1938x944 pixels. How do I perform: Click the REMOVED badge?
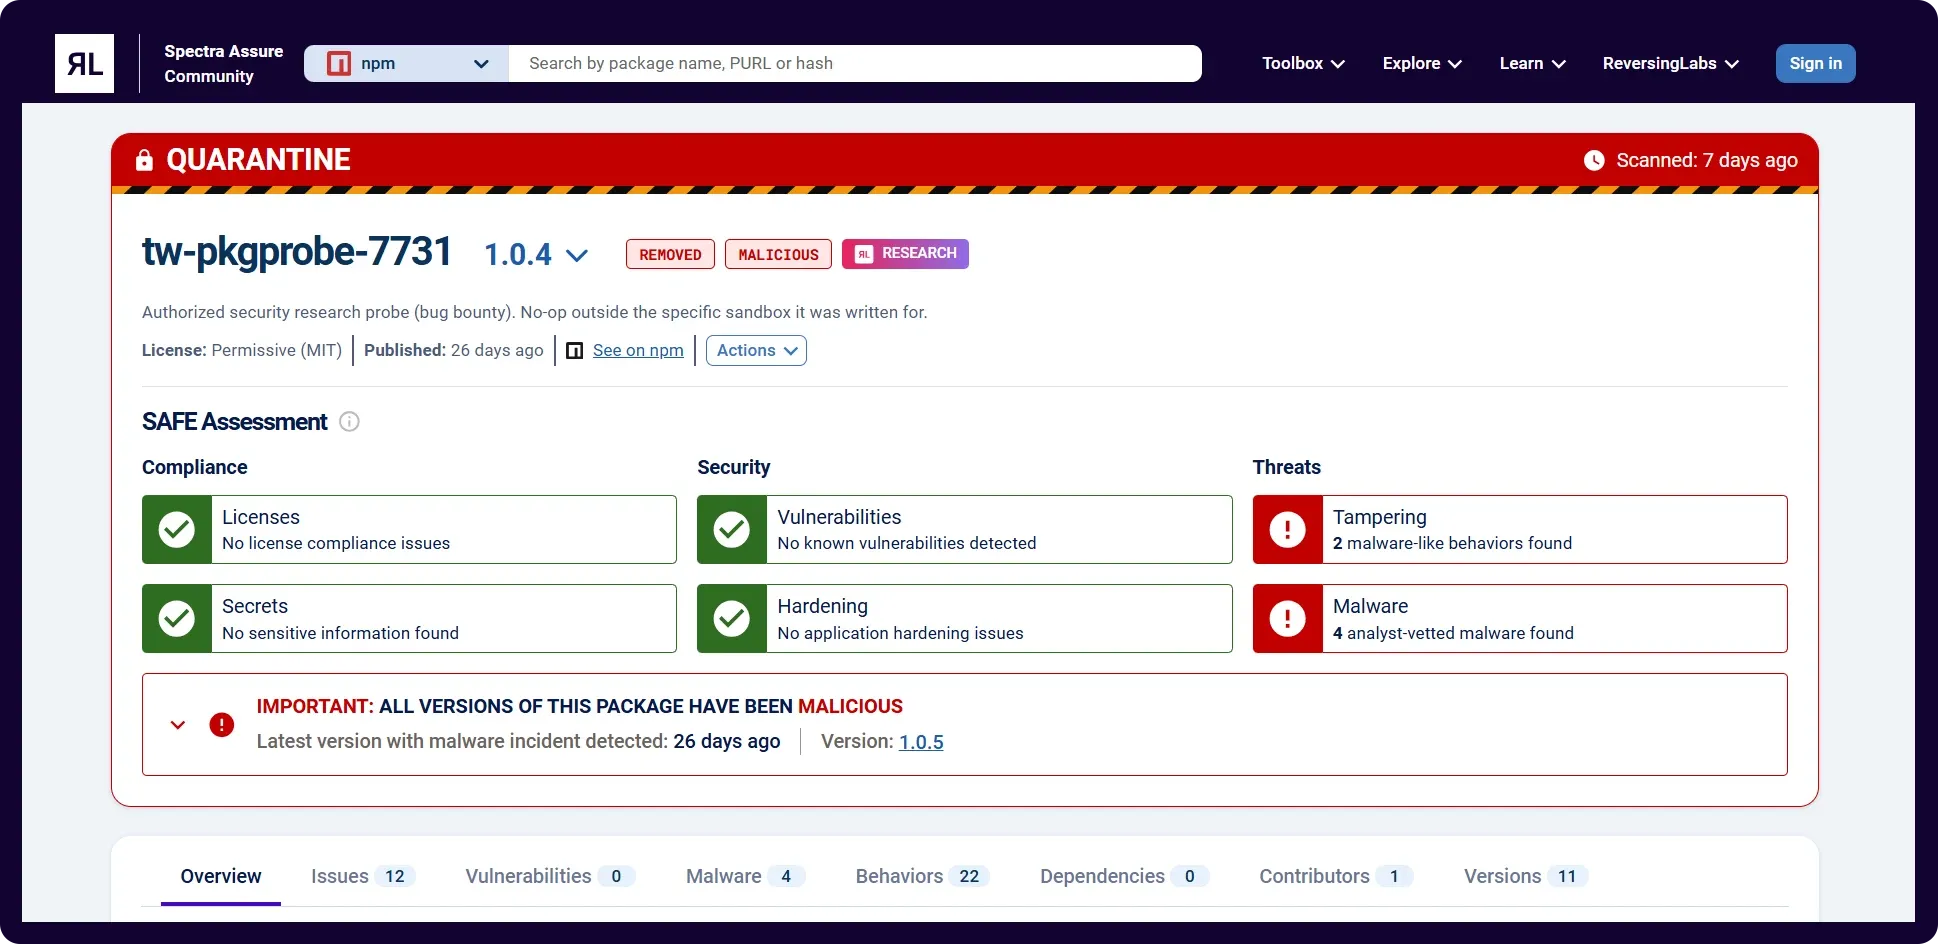point(670,254)
